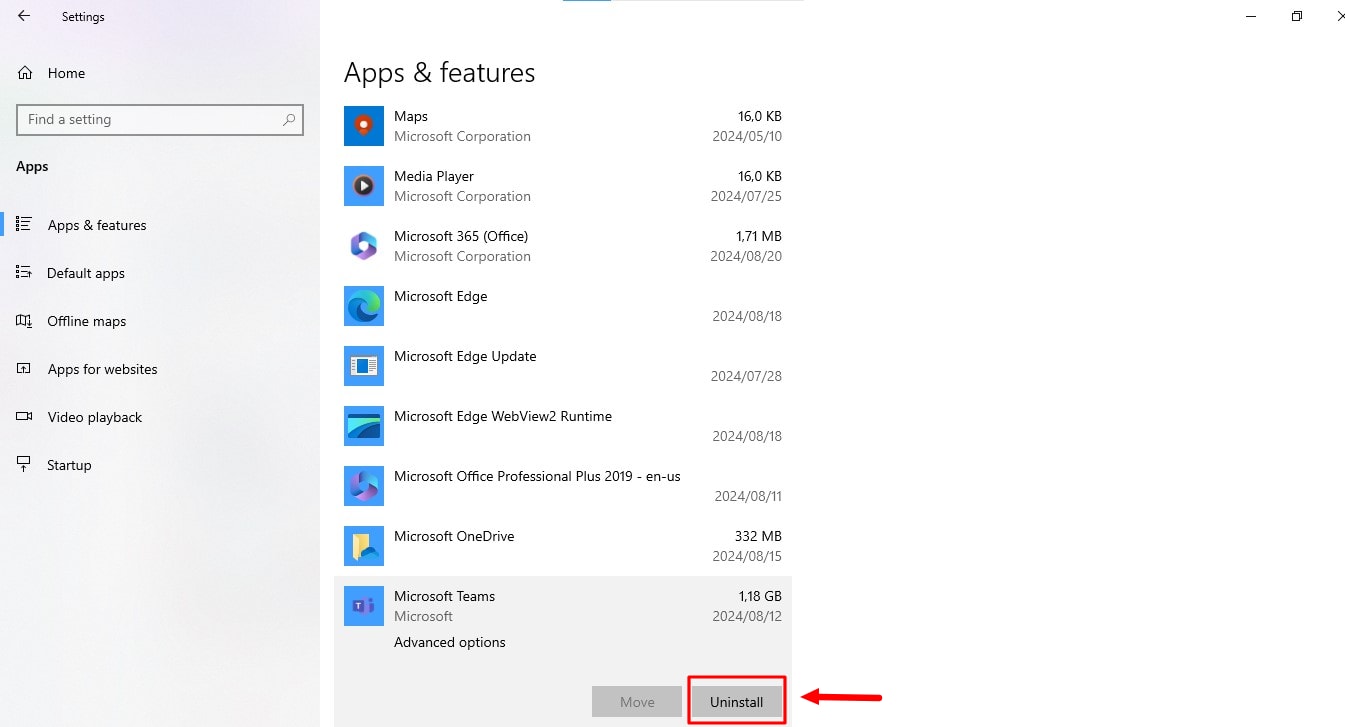Click the Apps for websites sidebar icon
The height and width of the screenshot is (727, 1345).
(x=25, y=368)
